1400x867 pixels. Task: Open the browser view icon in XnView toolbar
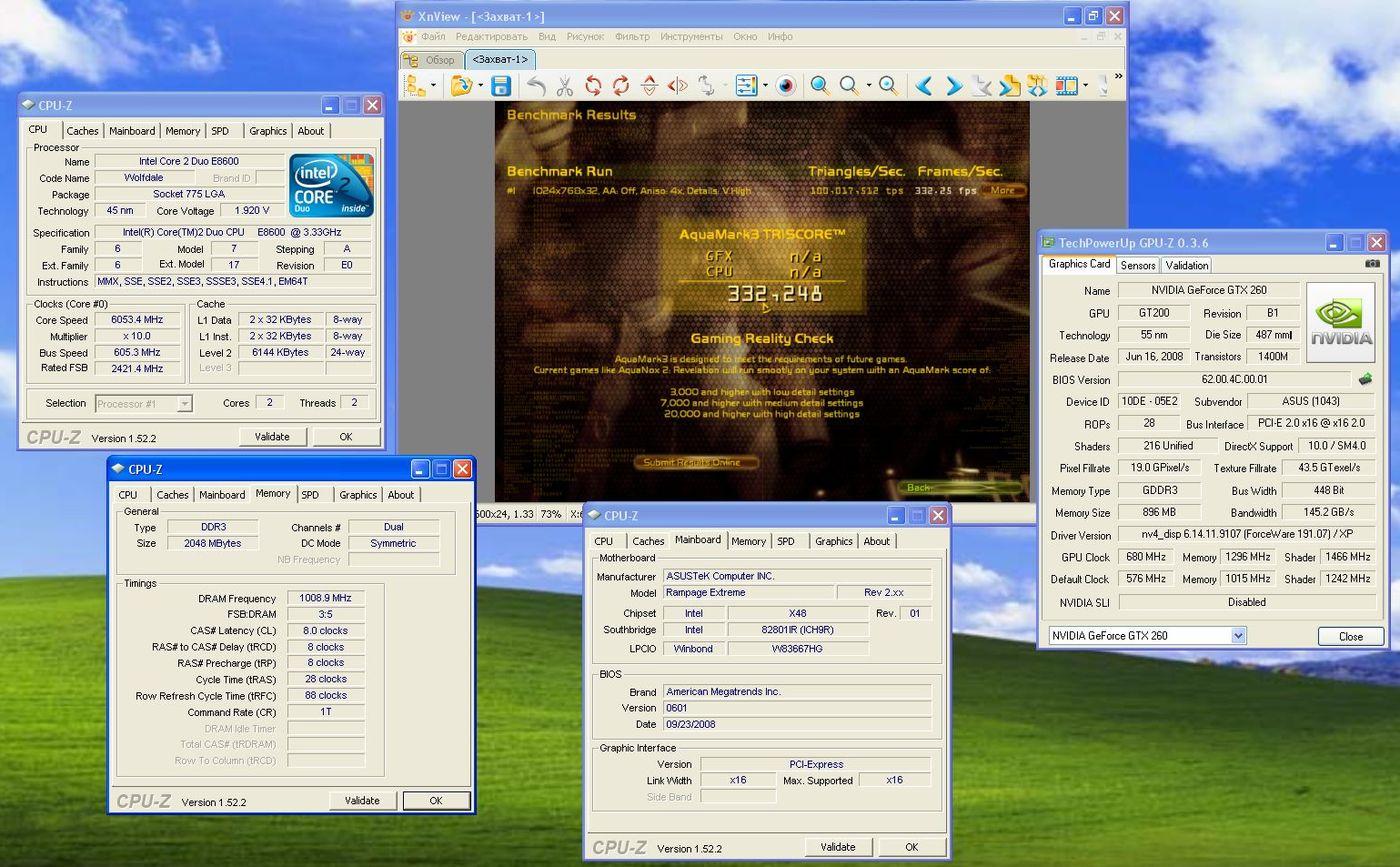pyautogui.click(x=415, y=86)
